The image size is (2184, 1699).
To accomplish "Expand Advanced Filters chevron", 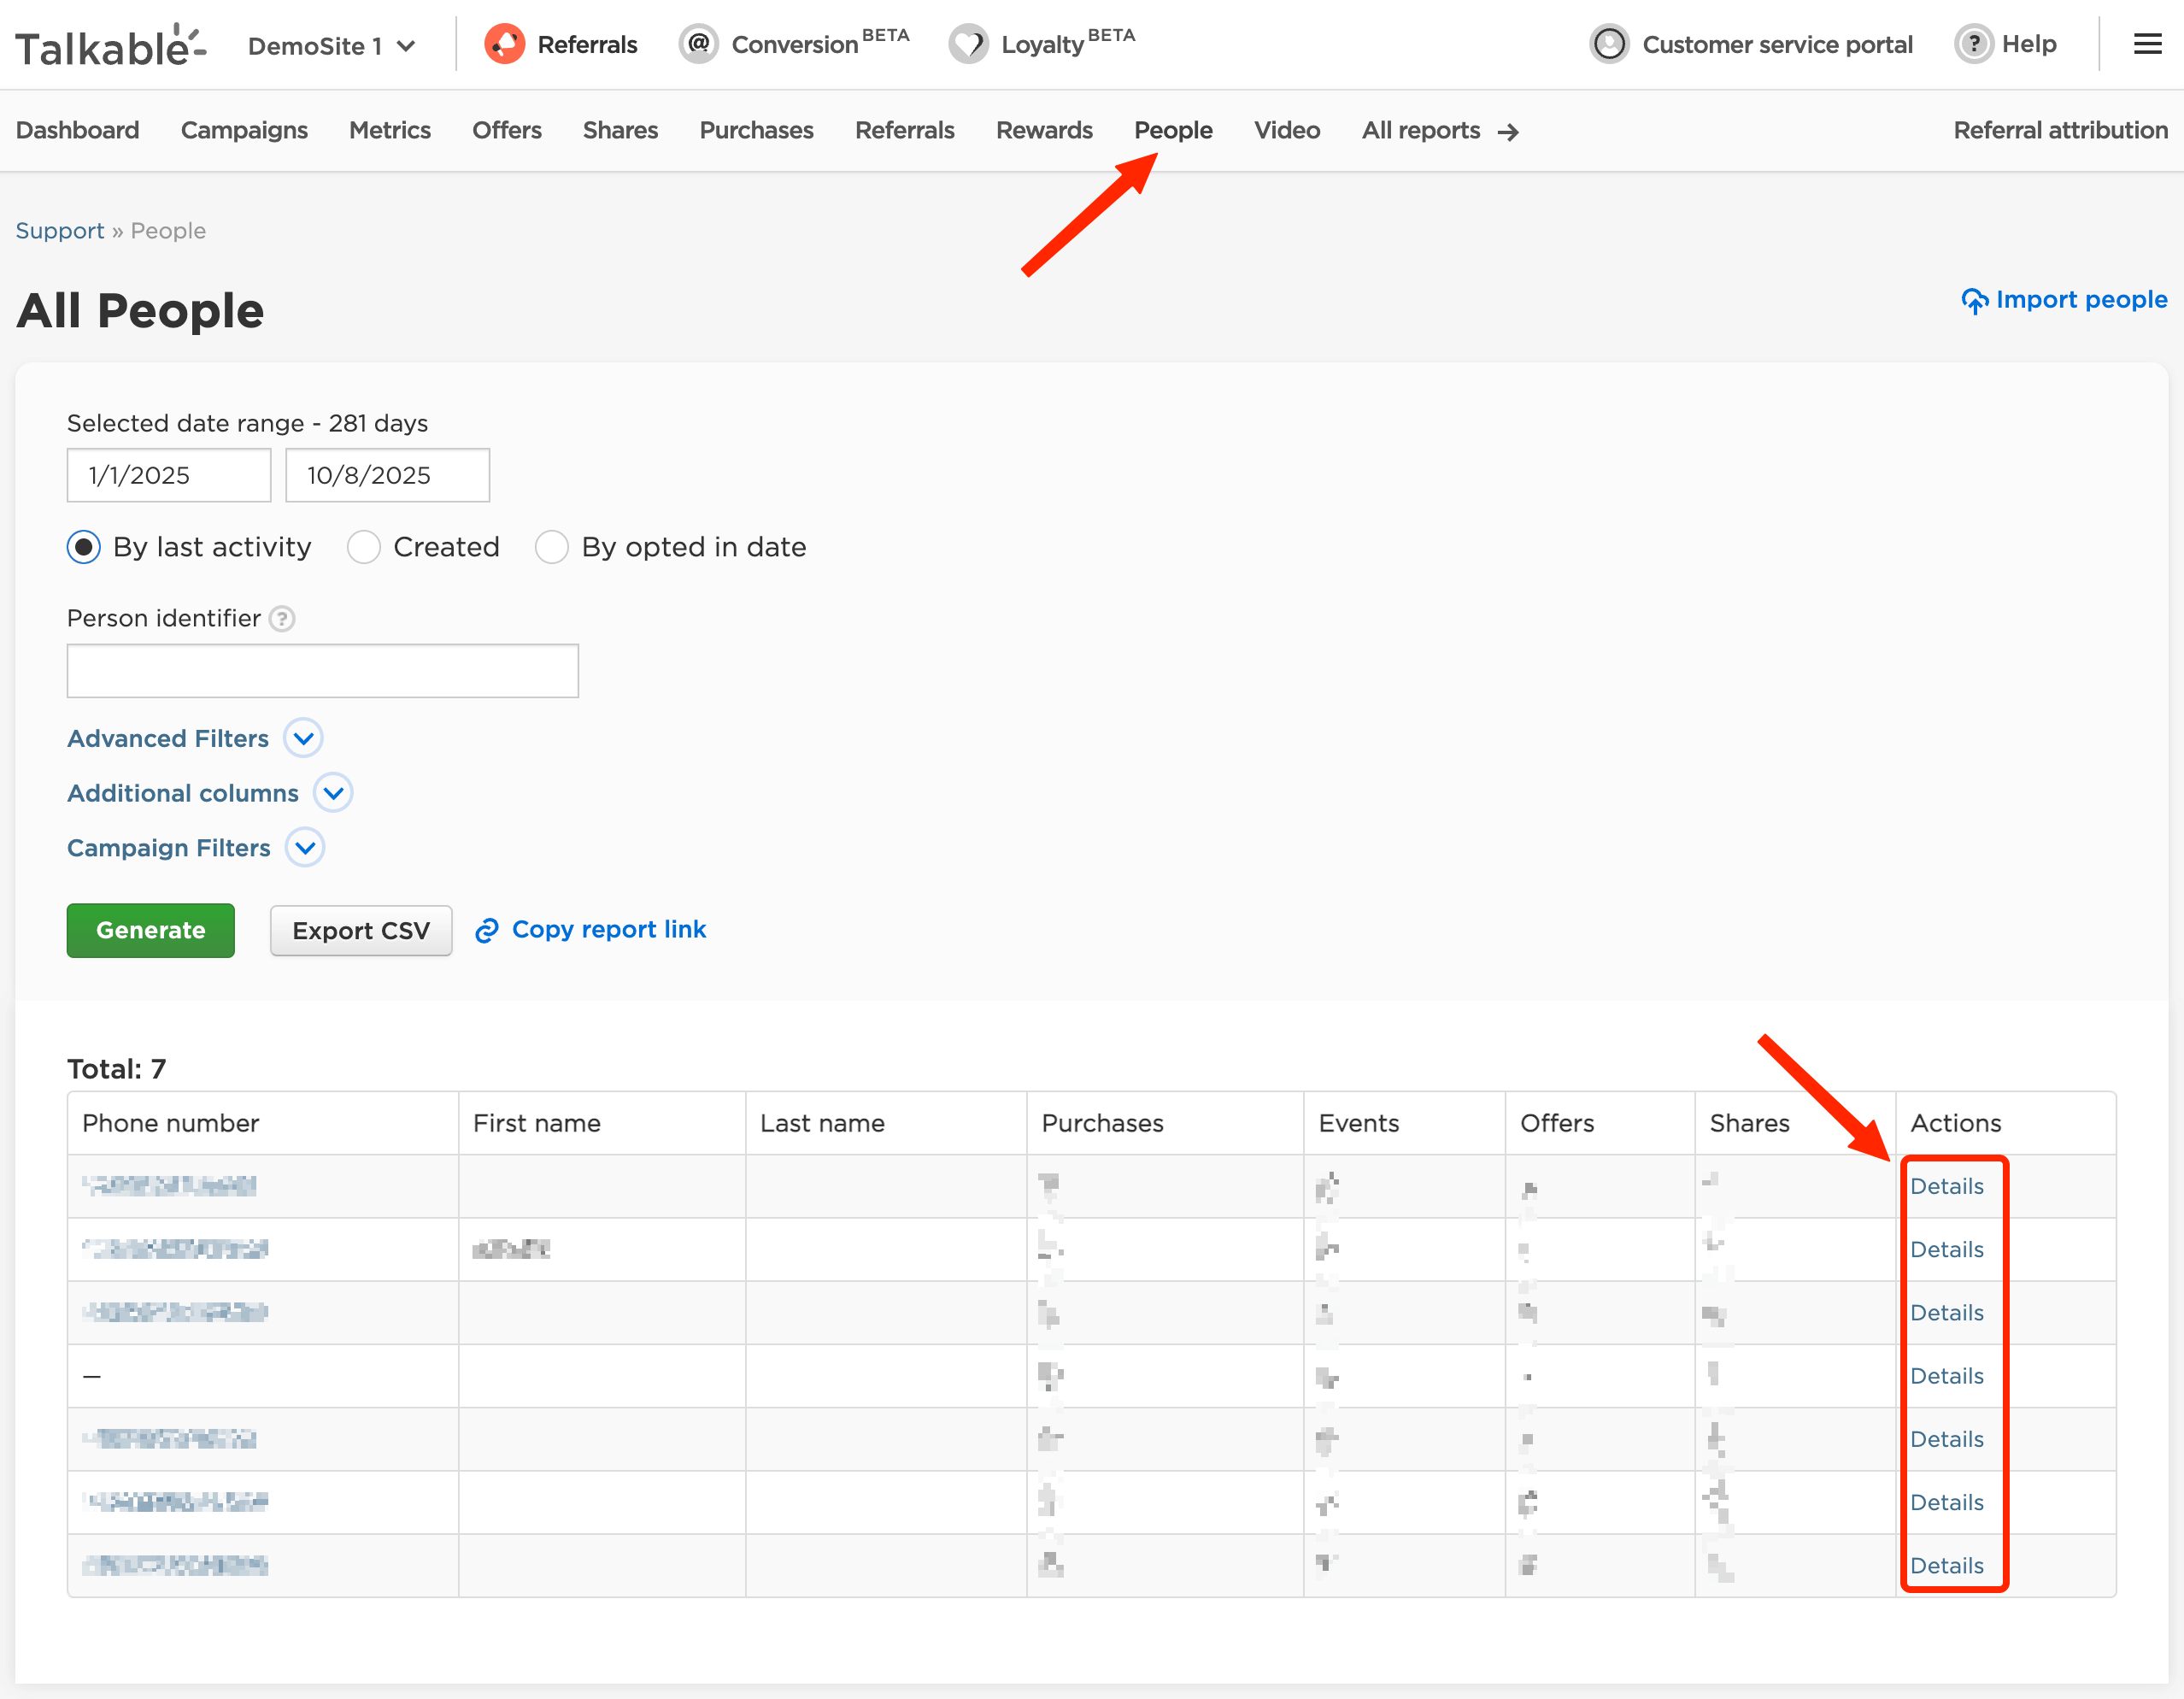I will click(x=303, y=739).
